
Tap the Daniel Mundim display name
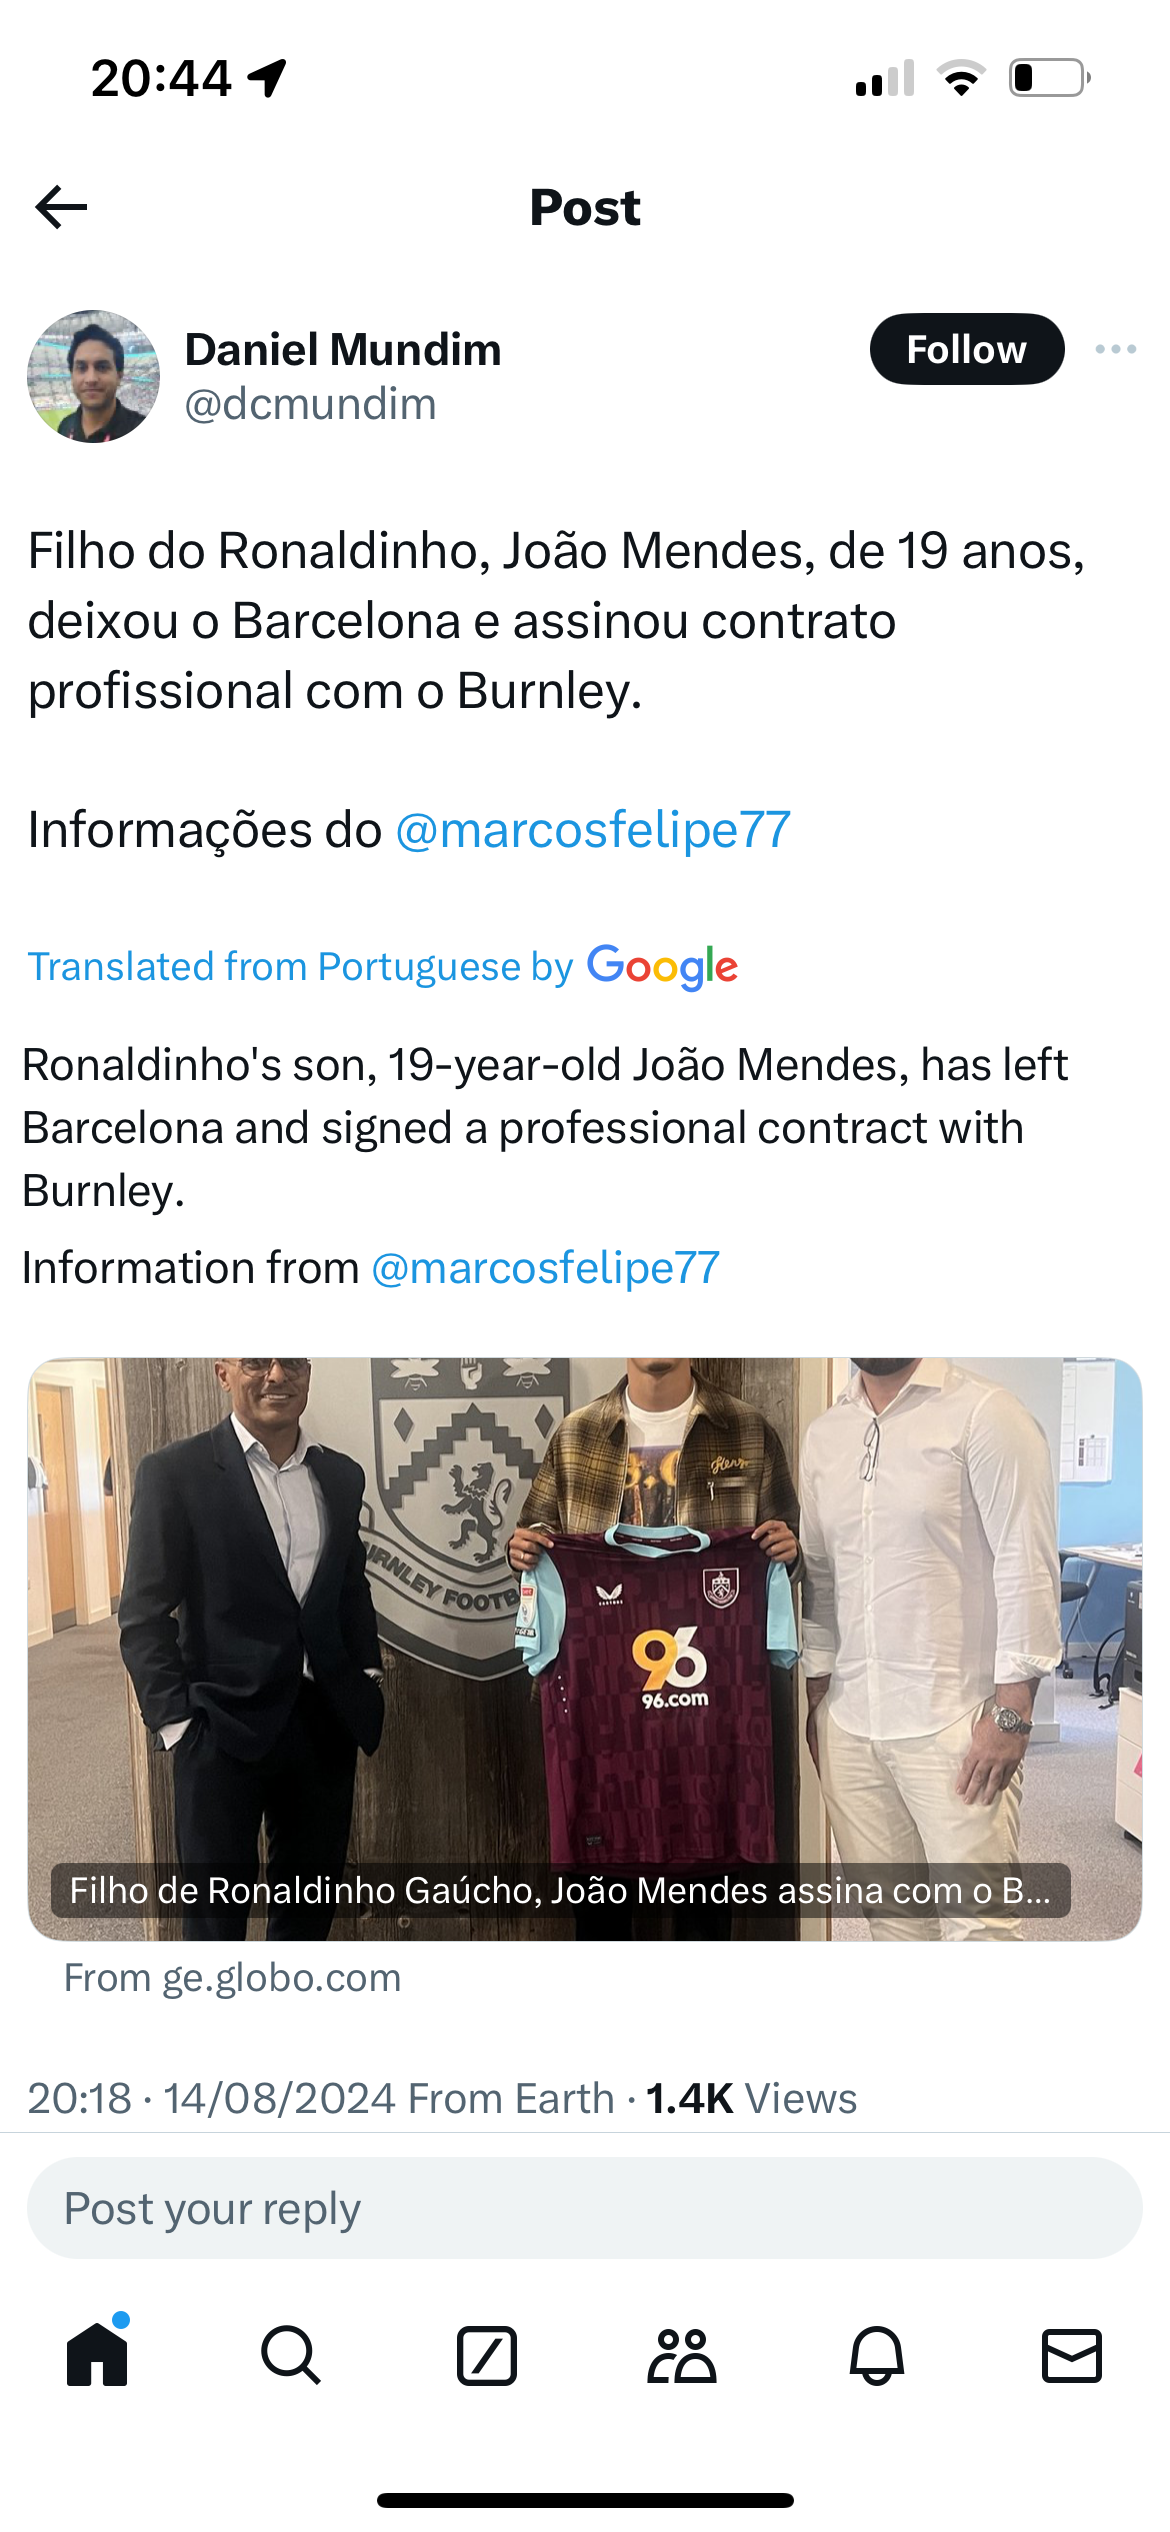tap(343, 350)
